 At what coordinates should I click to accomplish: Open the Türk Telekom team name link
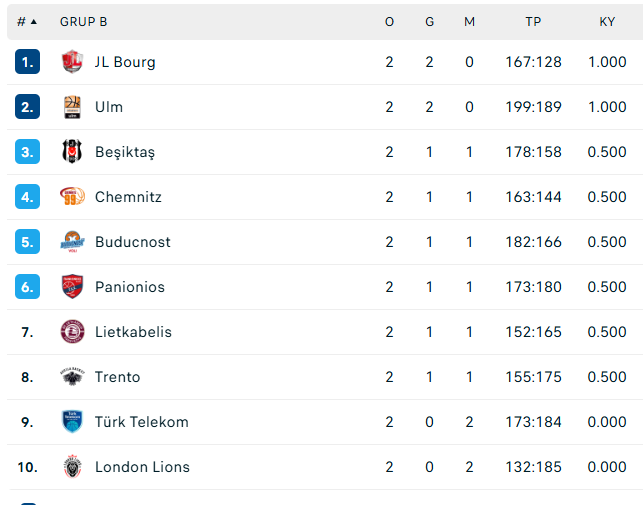click(141, 422)
